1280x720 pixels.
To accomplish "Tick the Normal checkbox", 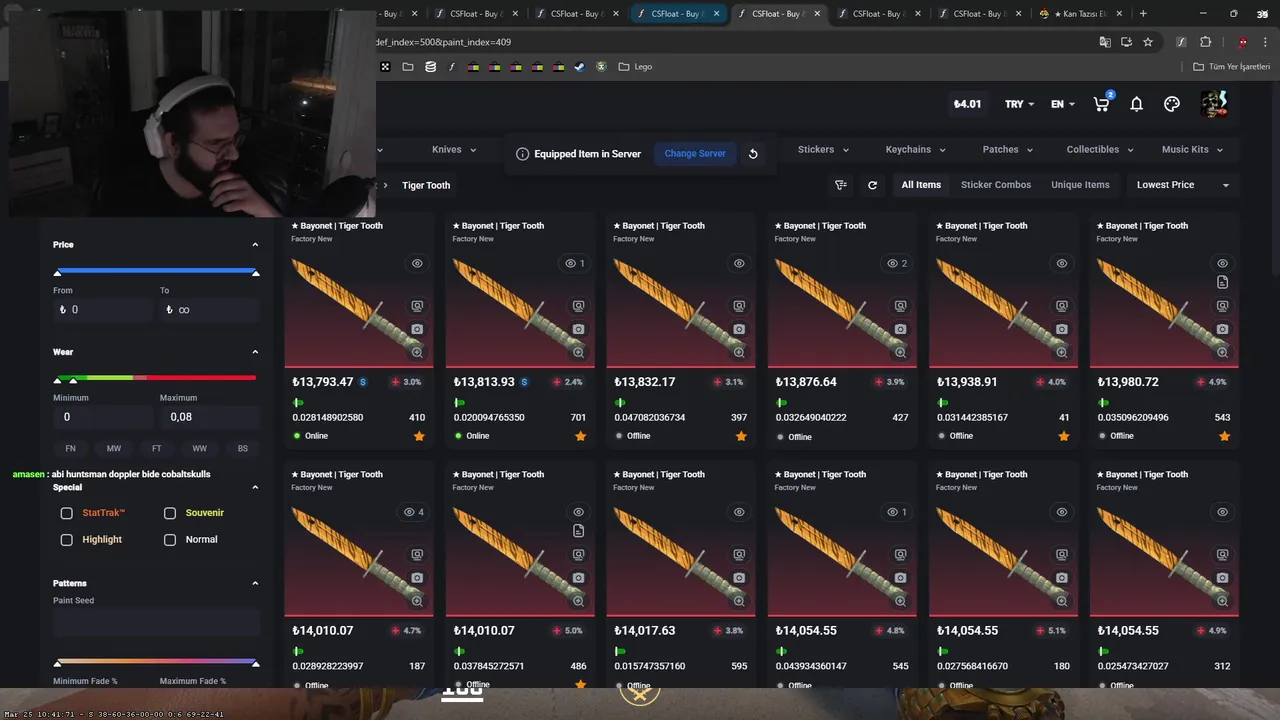I will [x=170, y=540].
